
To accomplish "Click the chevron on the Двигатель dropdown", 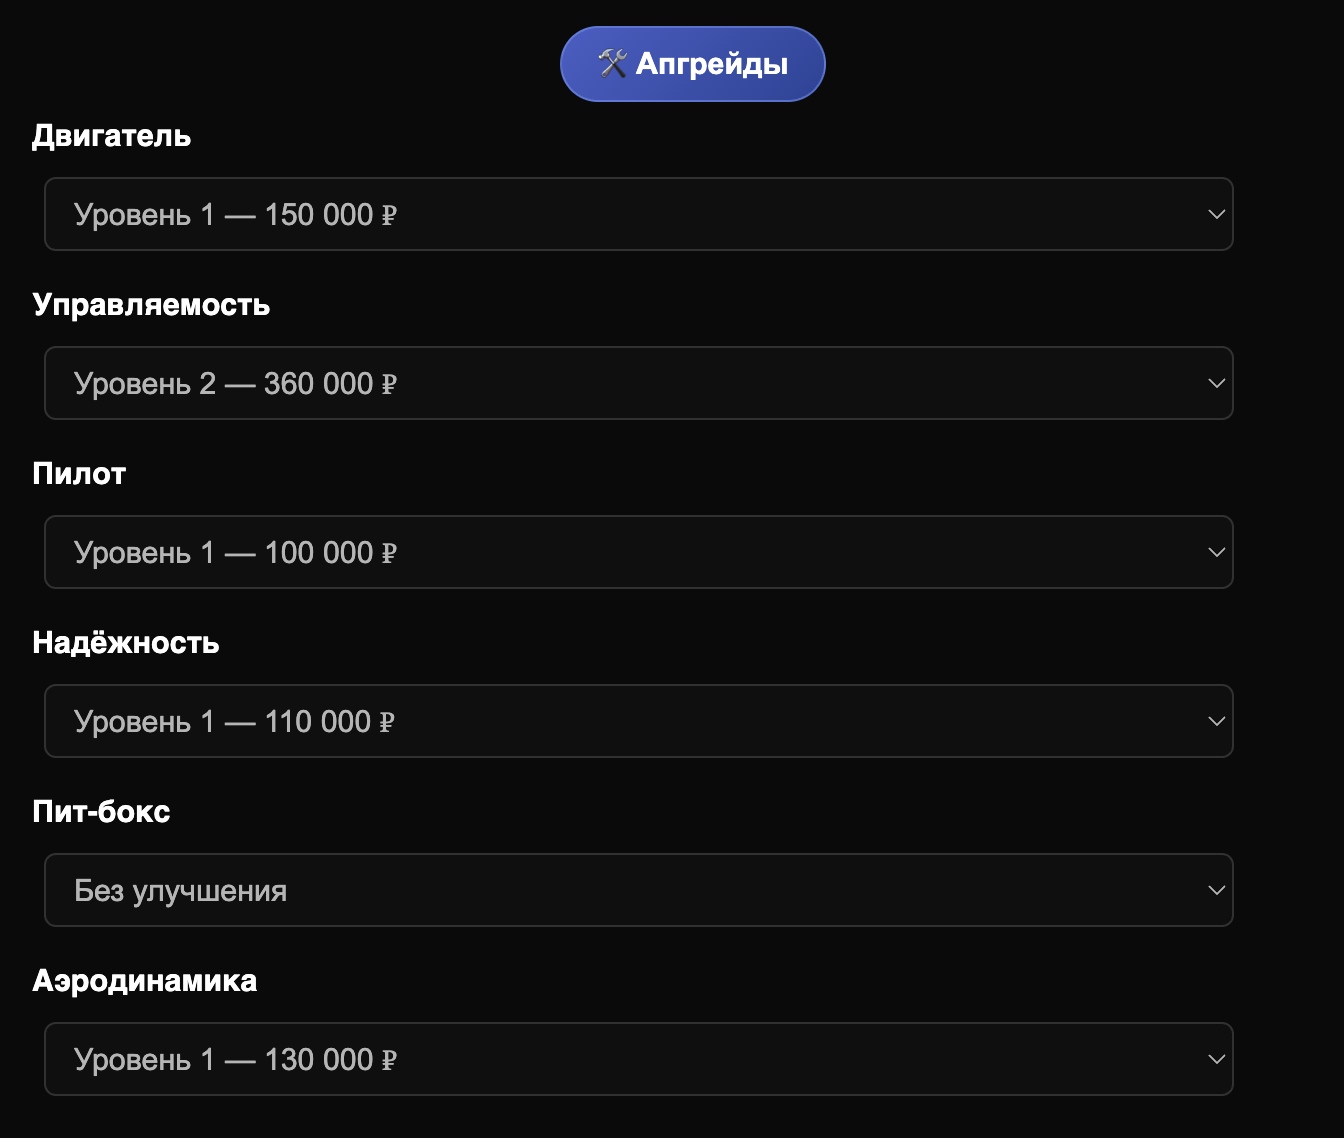I will [x=1216, y=214].
